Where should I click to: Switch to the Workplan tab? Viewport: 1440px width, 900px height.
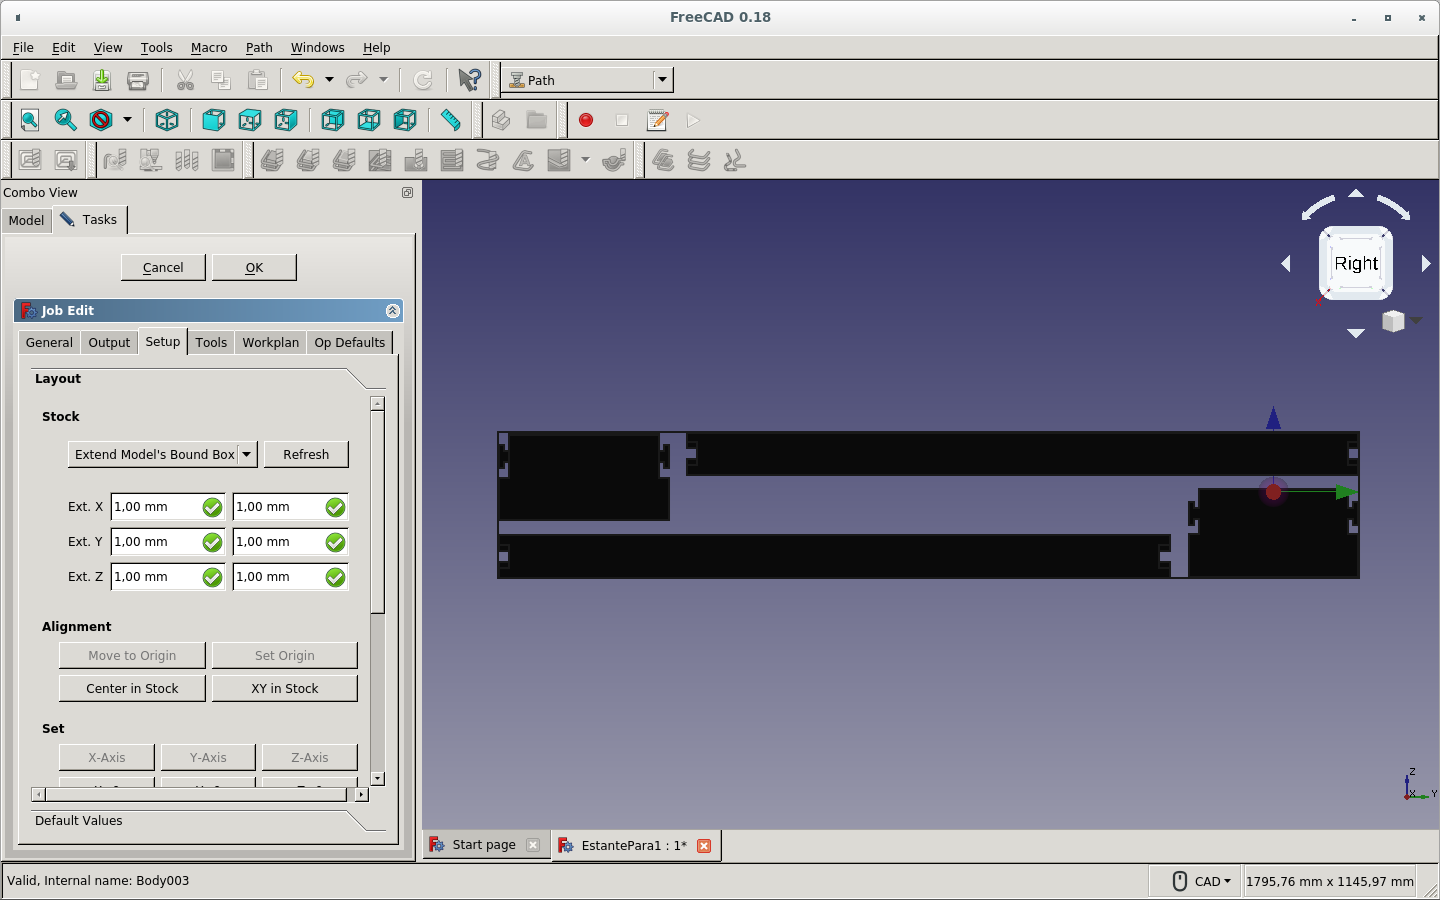[x=270, y=342]
